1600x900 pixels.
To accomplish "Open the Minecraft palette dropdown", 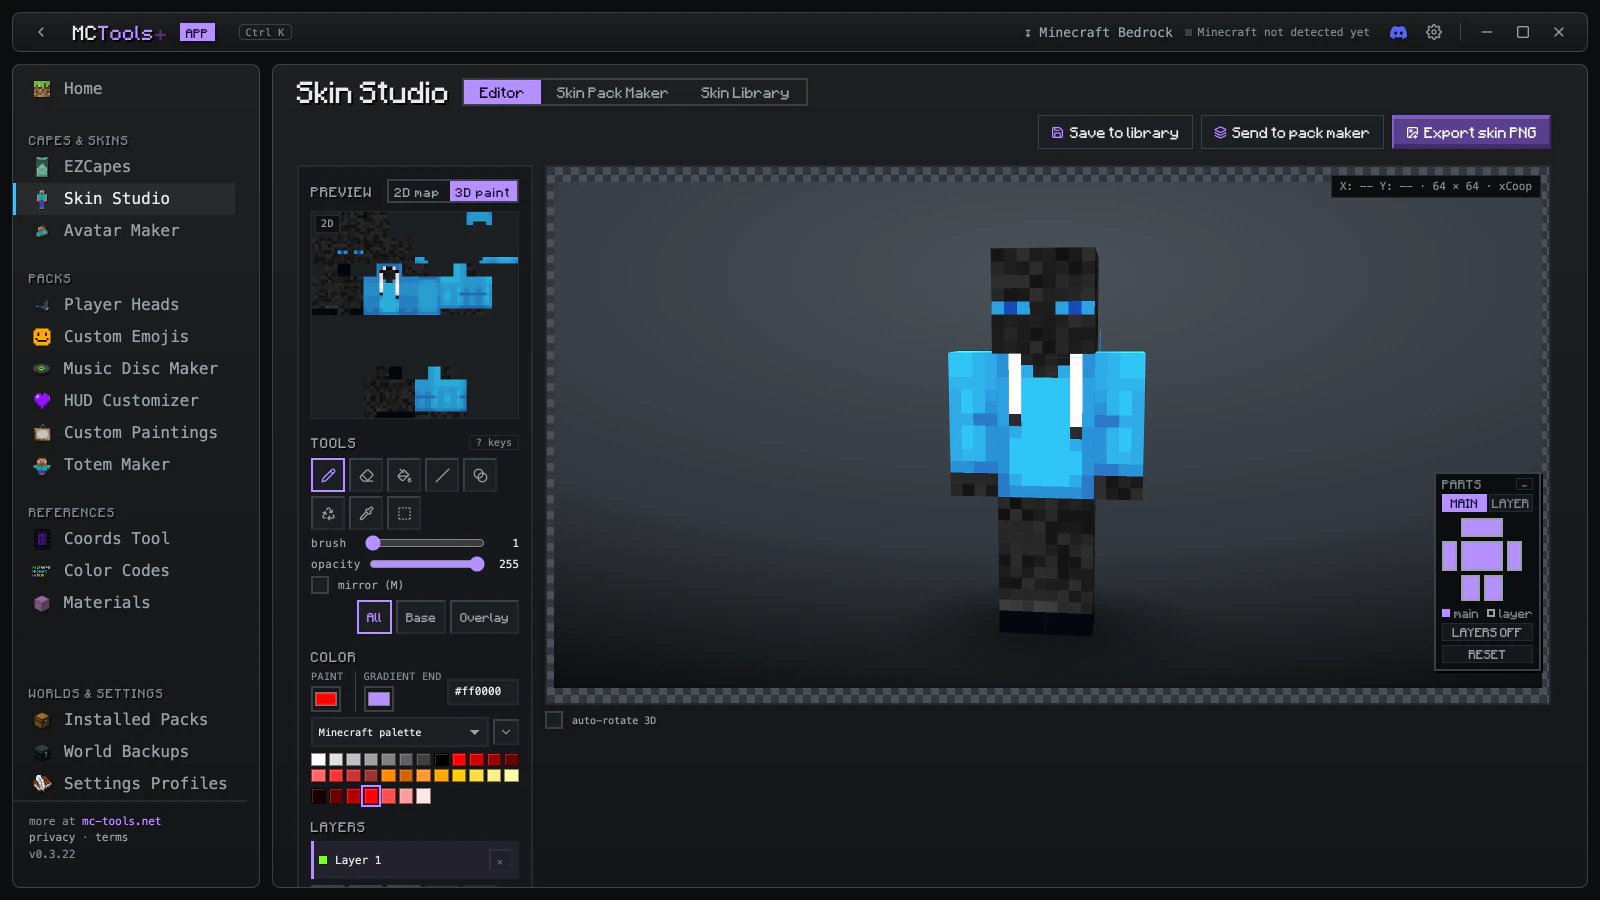I will tap(399, 732).
